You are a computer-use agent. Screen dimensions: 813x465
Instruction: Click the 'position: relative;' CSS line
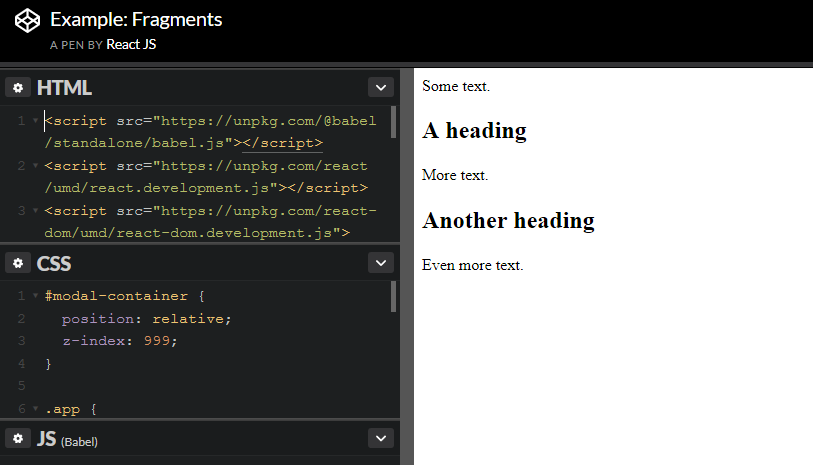[x=146, y=318]
